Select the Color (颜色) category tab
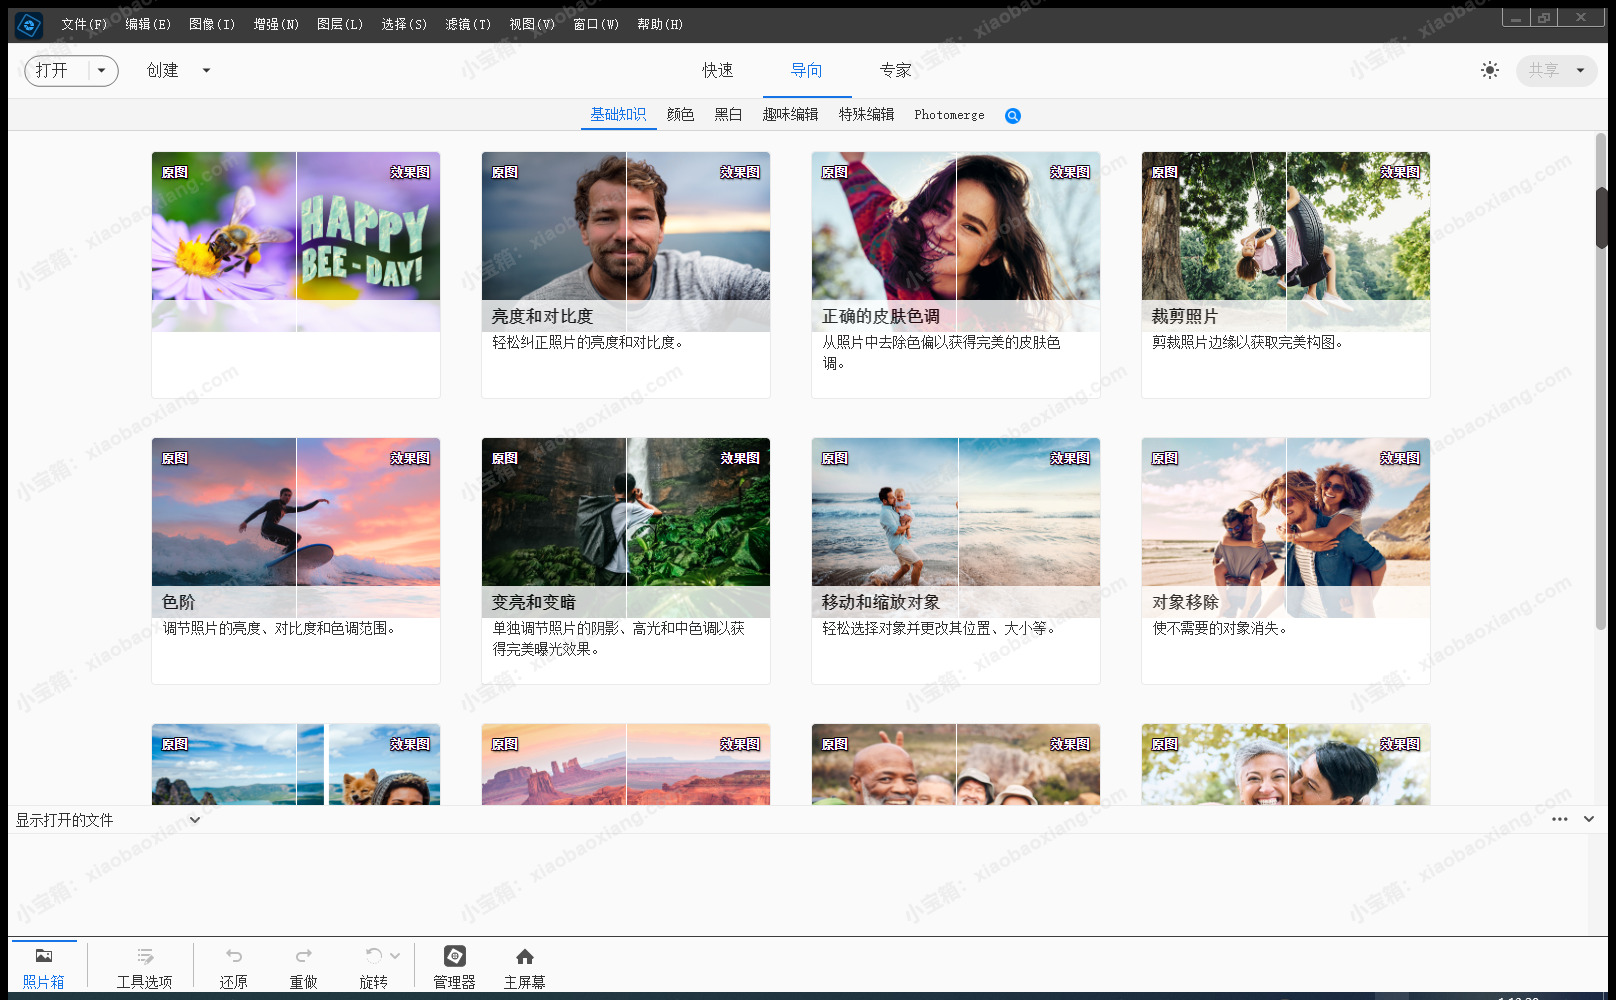The height and width of the screenshot is (1000, 1616). coord(680,115)
